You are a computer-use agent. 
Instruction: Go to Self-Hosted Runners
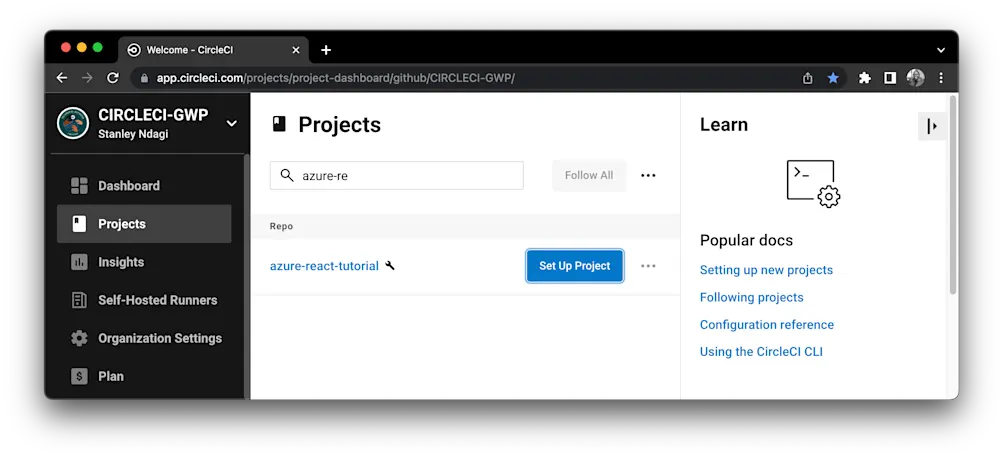click(x=144, y=300)
